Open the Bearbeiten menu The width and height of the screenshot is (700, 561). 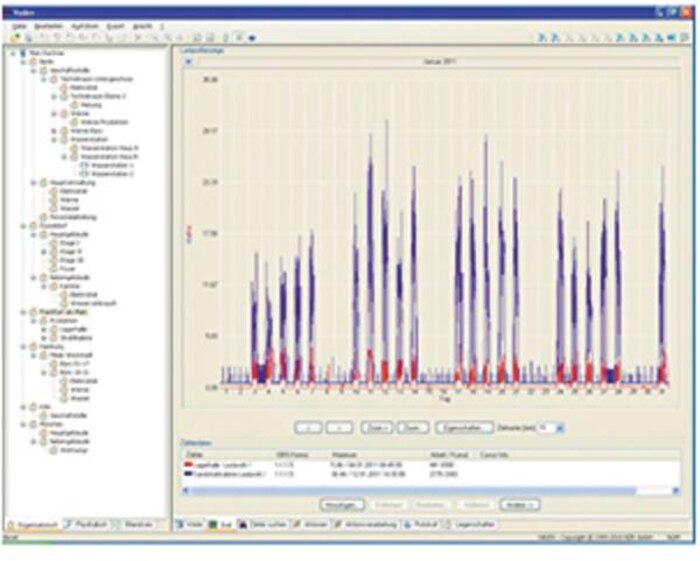coord(49,26)
